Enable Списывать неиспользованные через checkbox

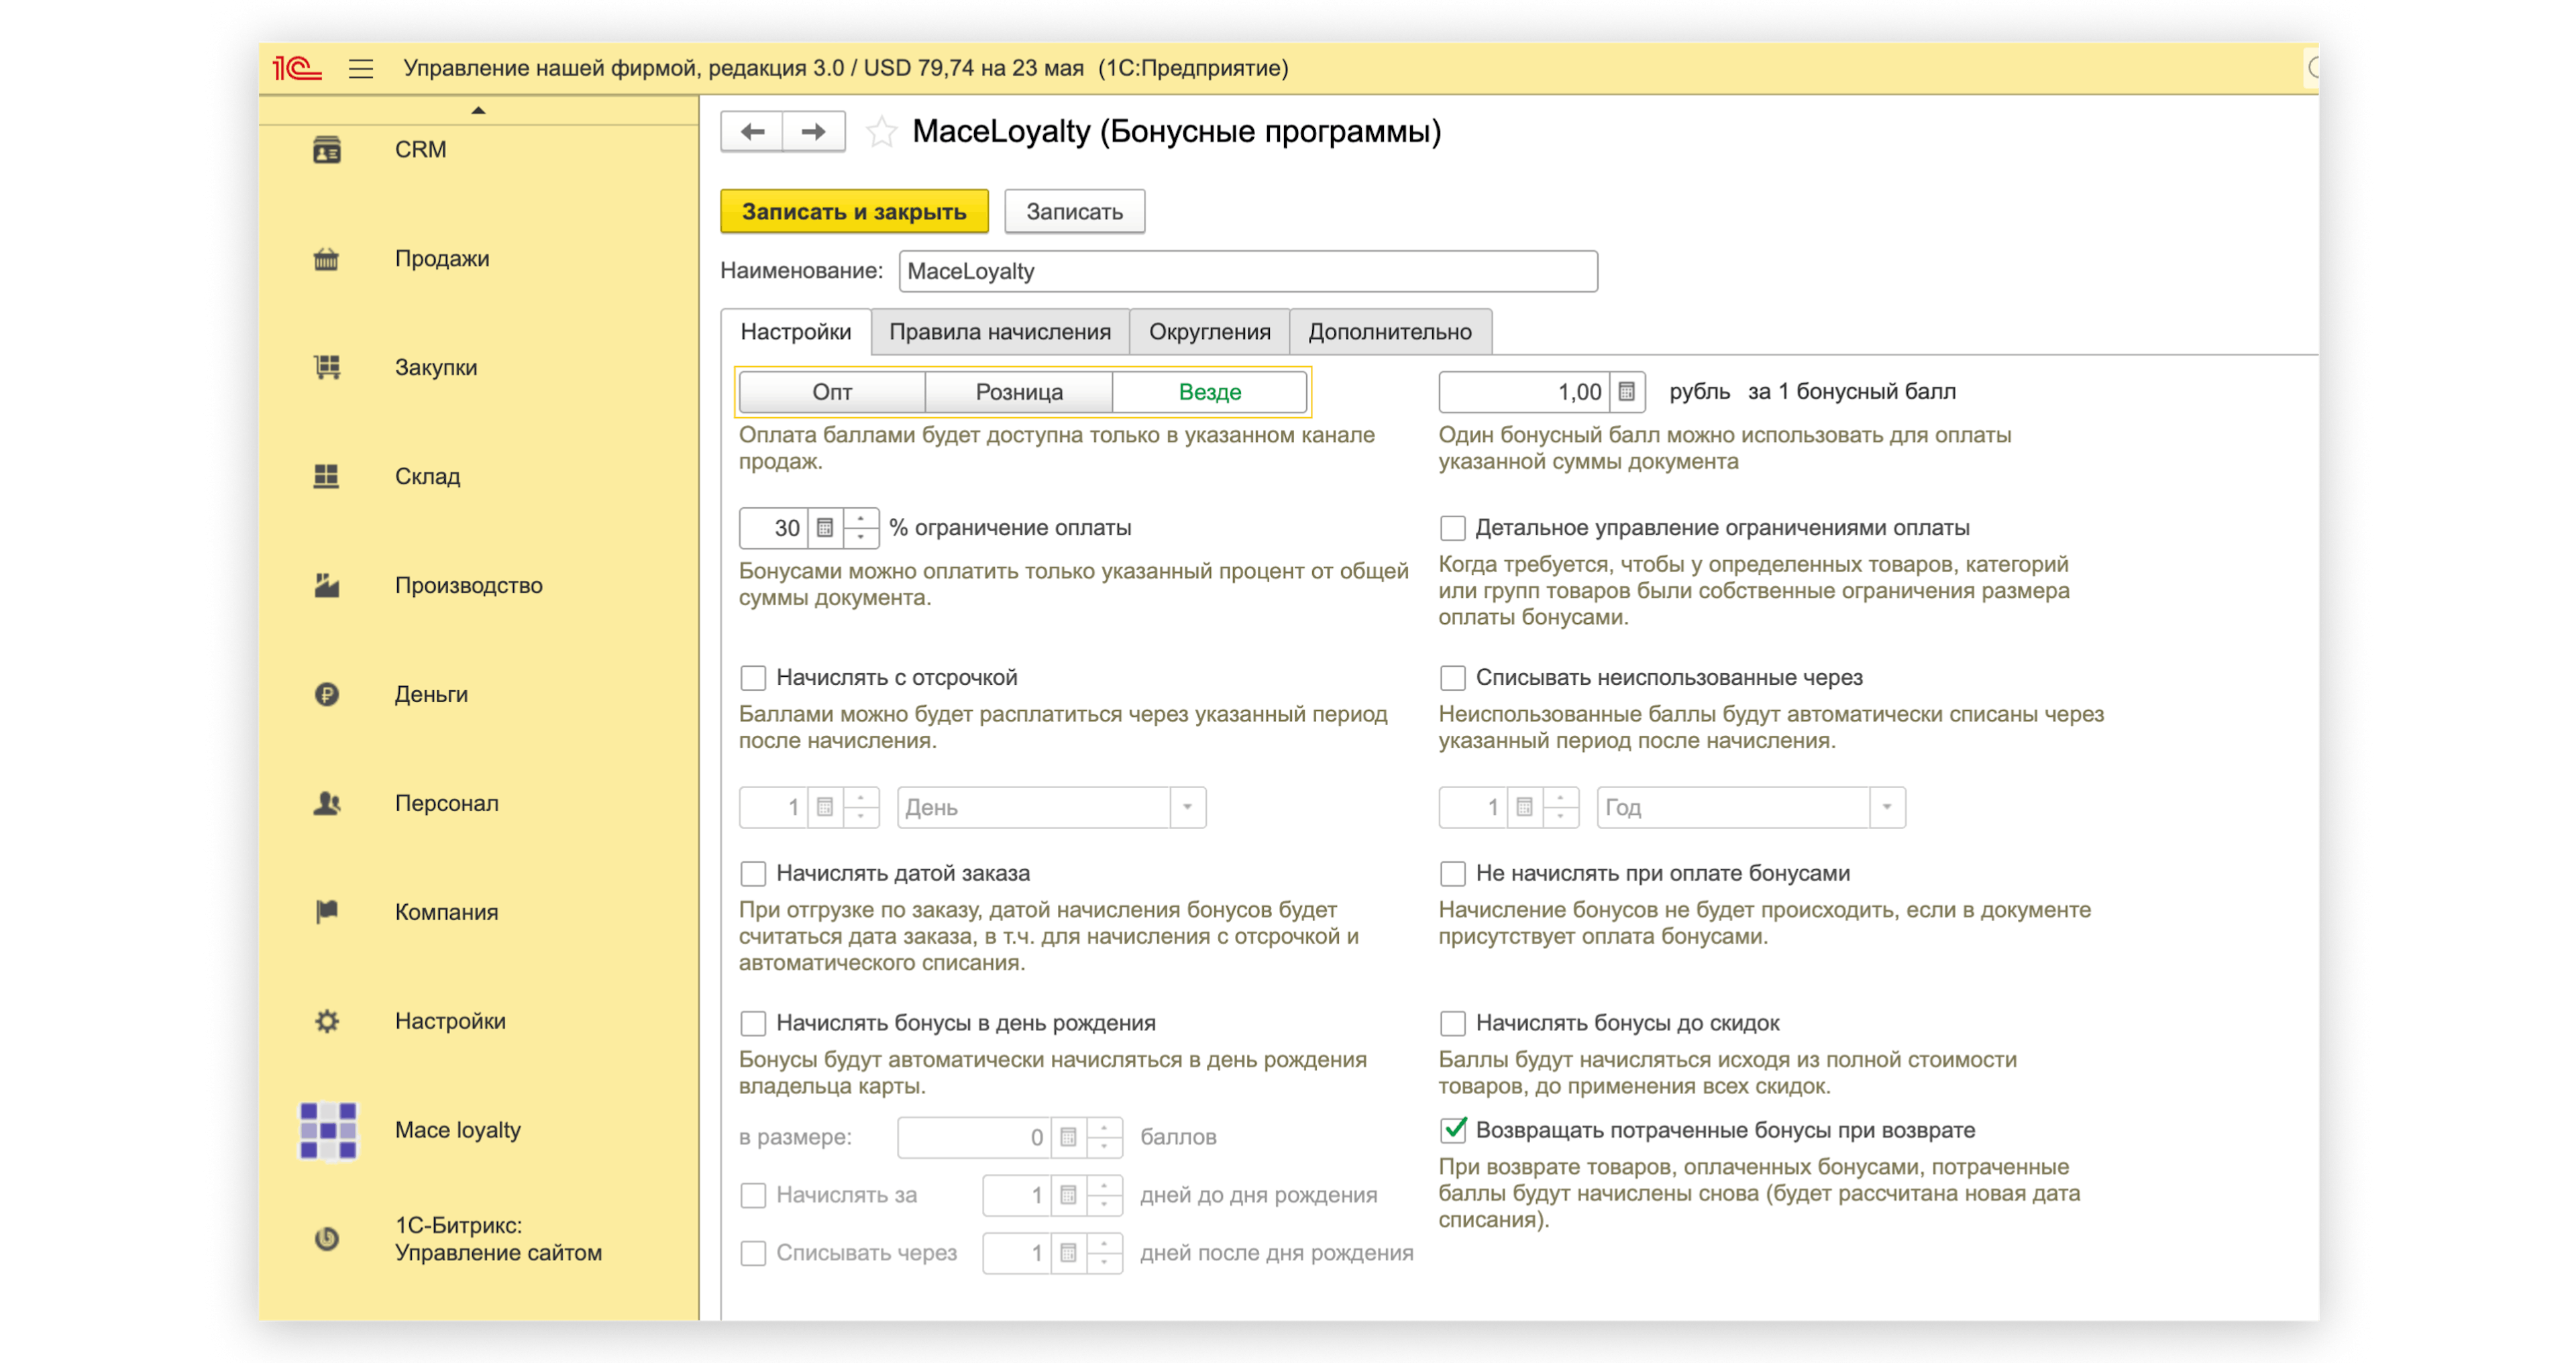pos(1453,678)
